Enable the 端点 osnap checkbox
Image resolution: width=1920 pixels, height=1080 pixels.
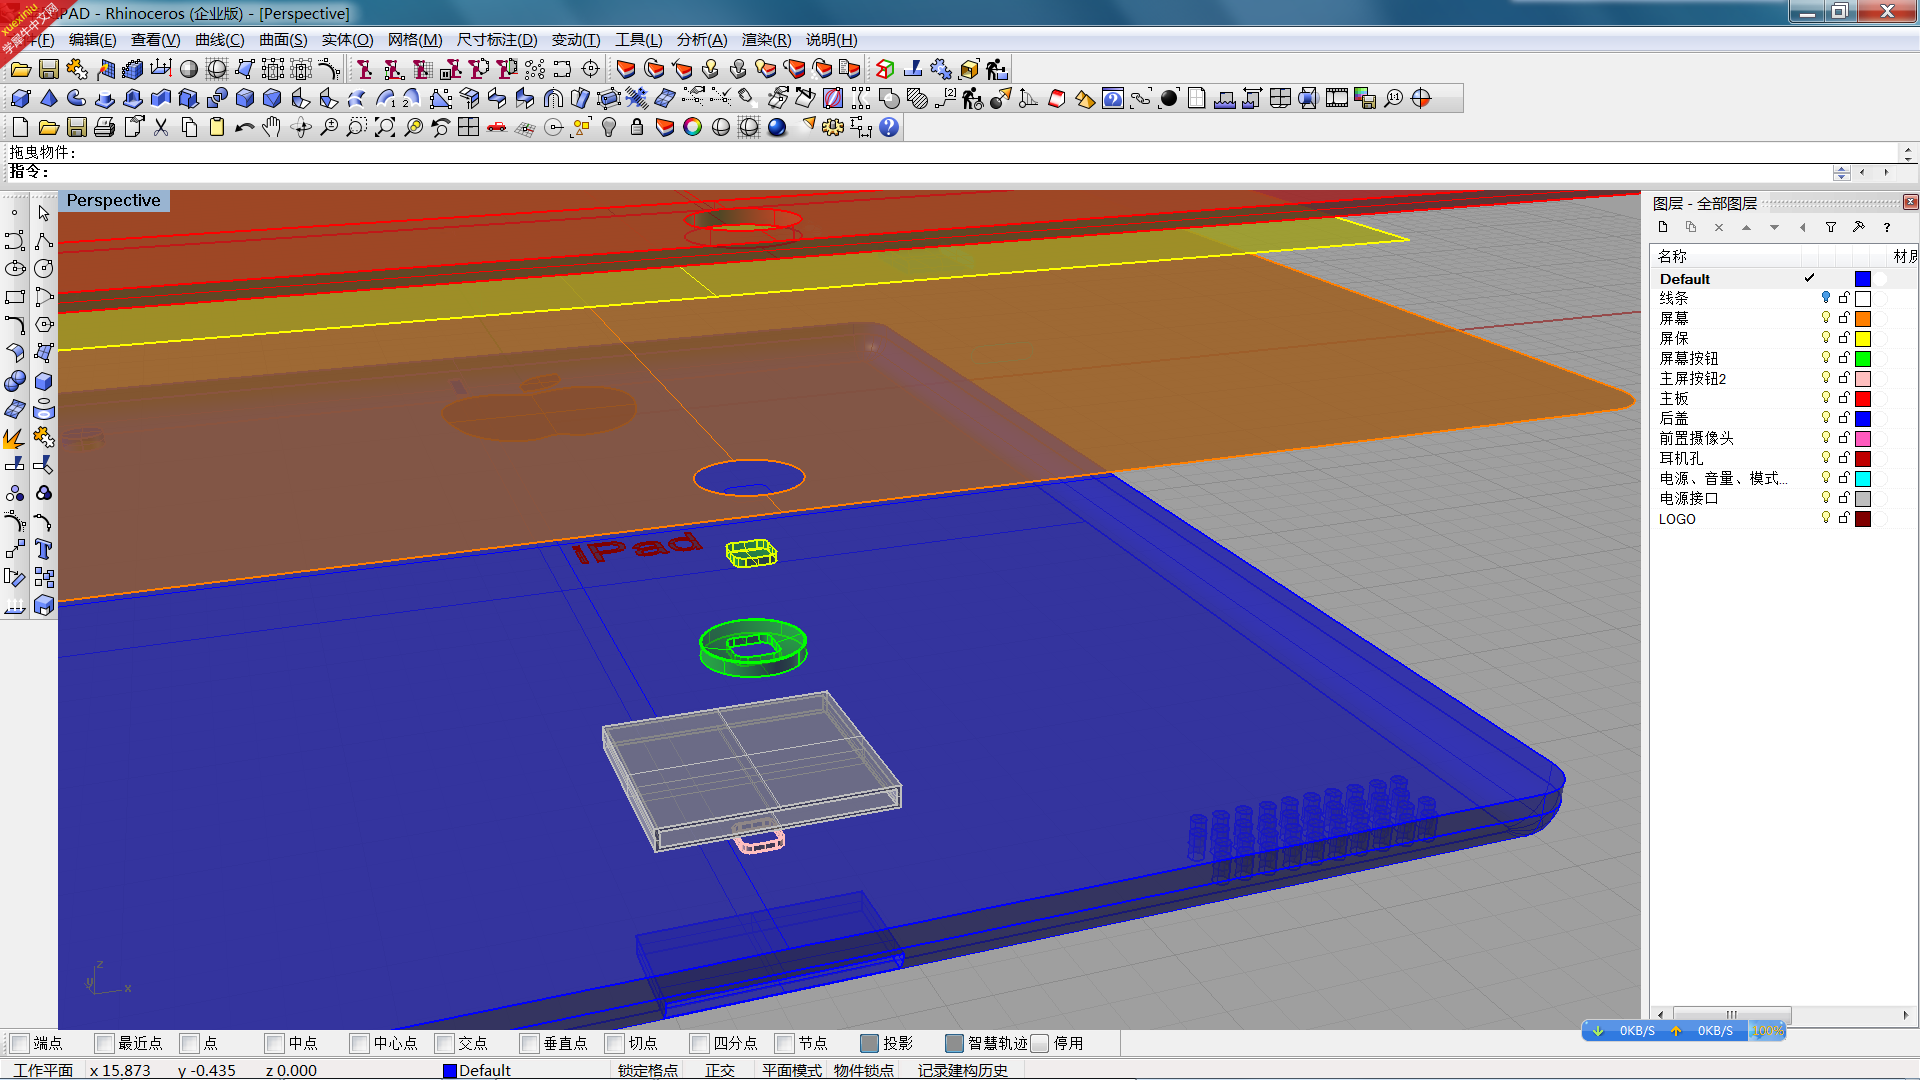(19, 1043)
